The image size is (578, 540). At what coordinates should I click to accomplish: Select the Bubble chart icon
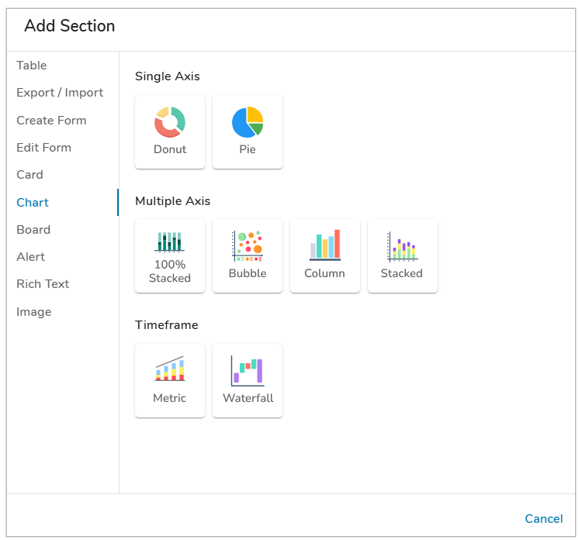247,246
